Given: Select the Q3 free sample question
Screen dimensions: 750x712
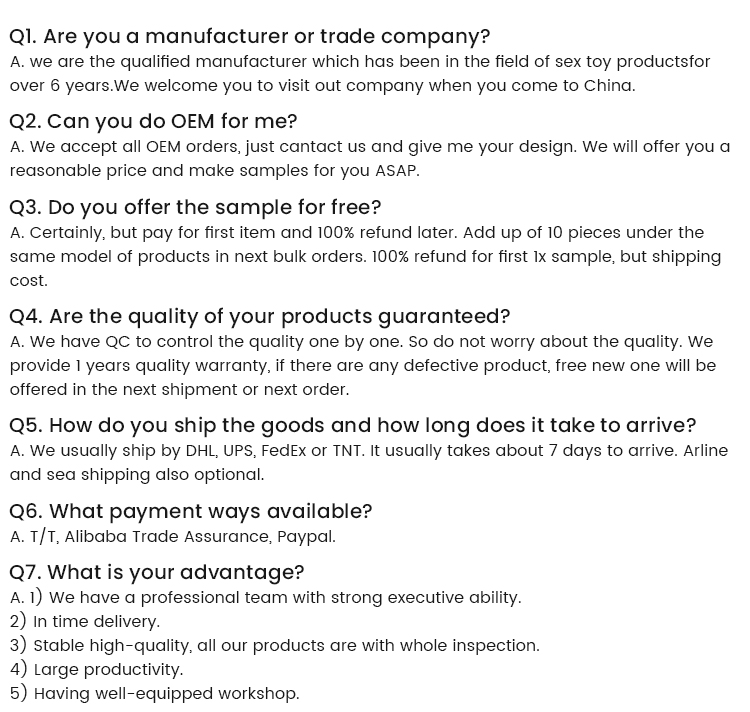Looking at the screenshot, I should point(195,208).
